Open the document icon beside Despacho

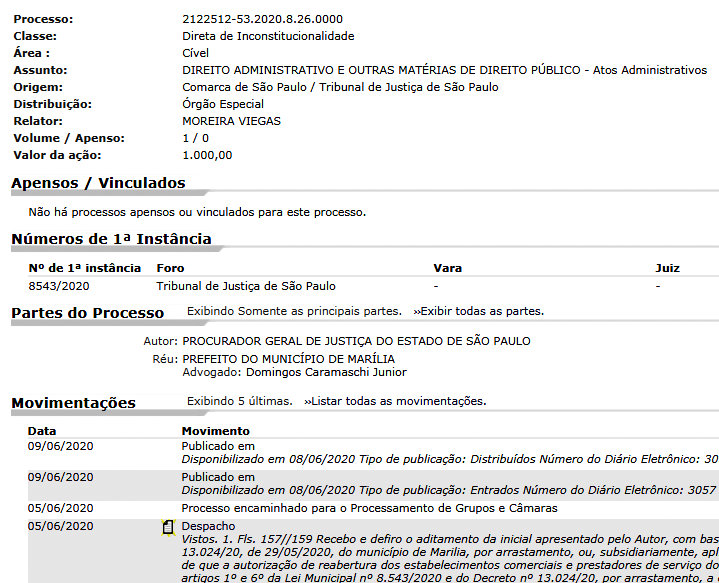coord(168,527)
